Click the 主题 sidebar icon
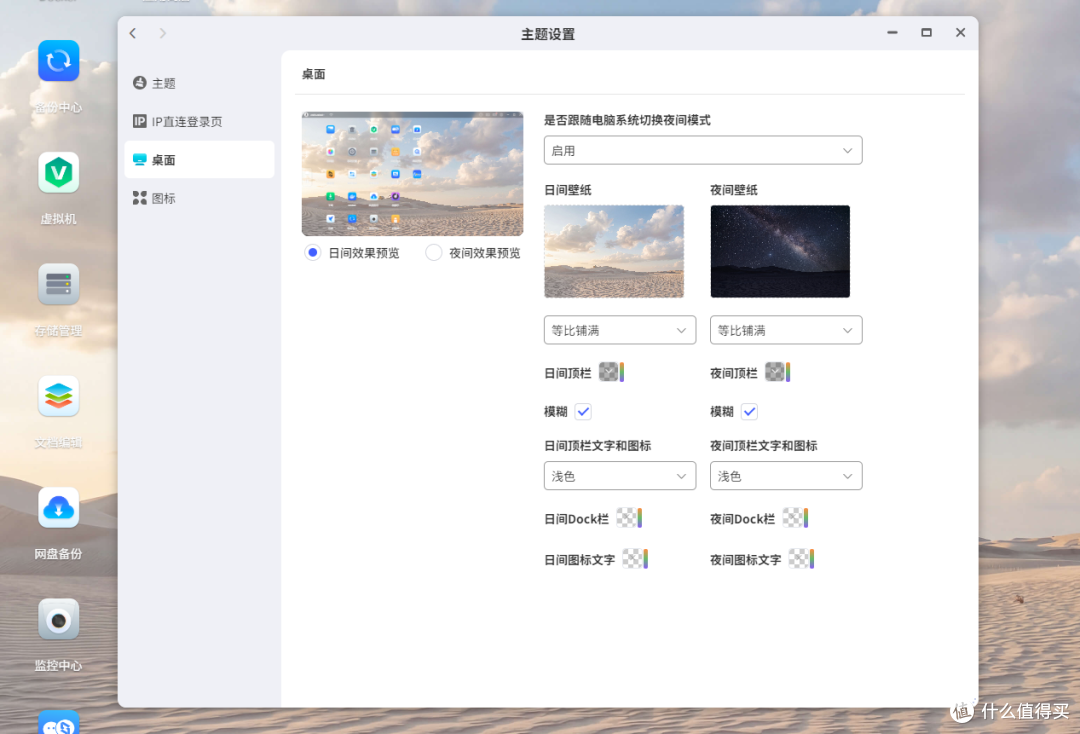 (139, 83)
